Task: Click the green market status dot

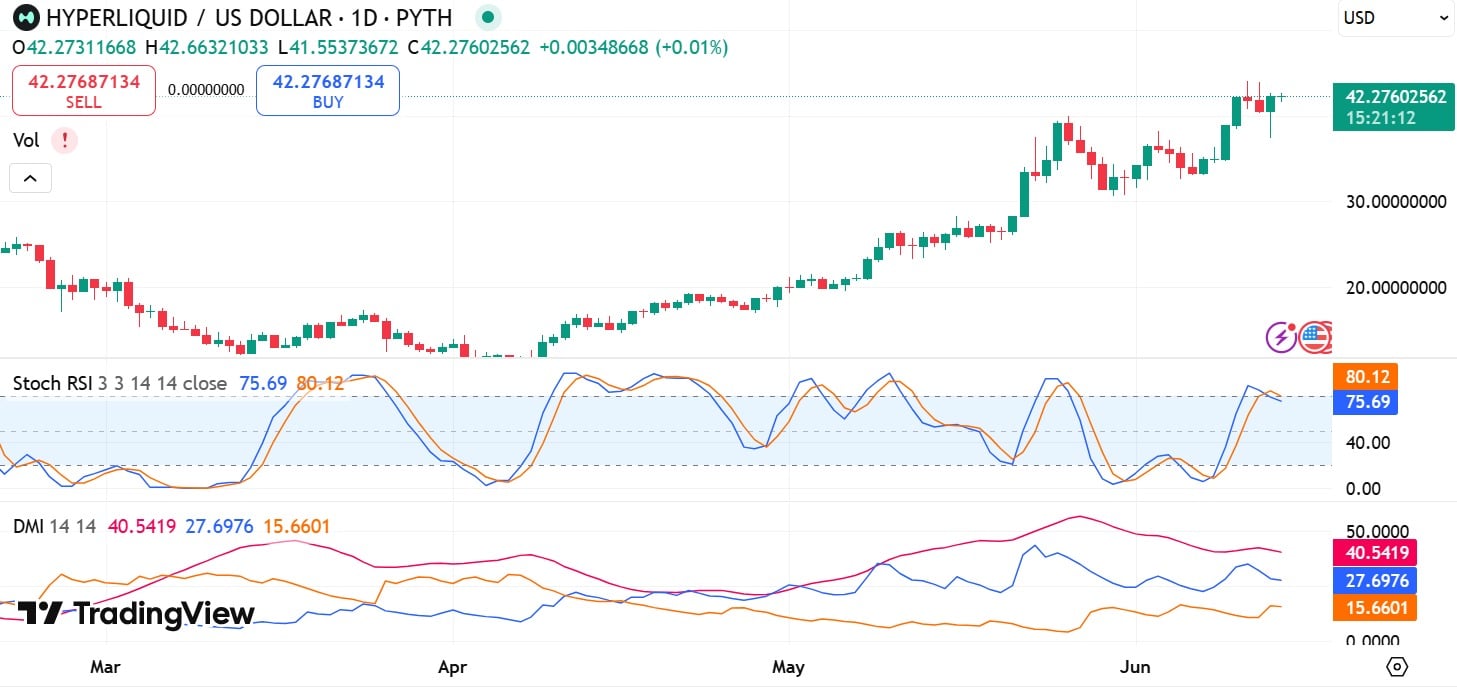Action: point(487,17)
